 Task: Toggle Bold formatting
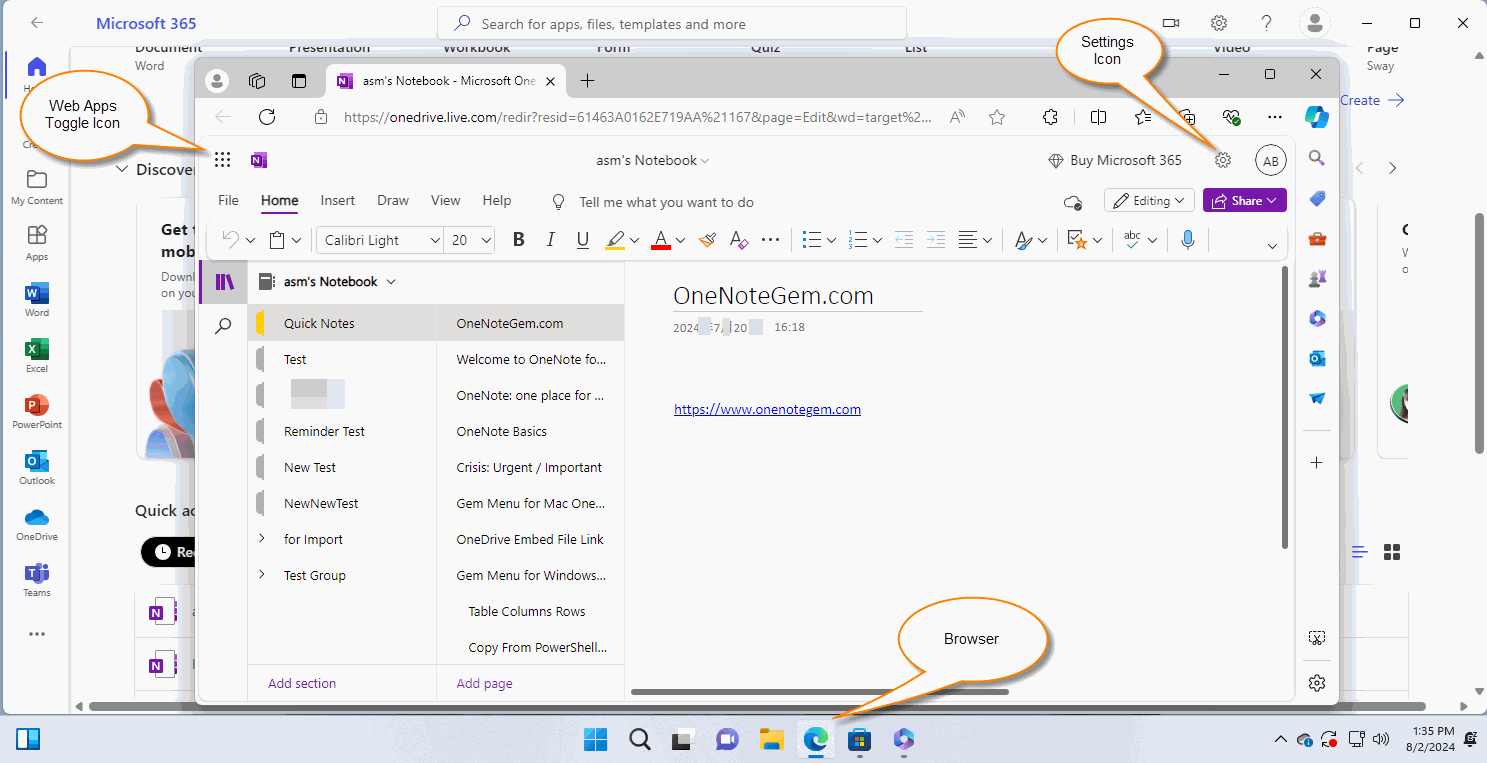click(x=518, y=240)
